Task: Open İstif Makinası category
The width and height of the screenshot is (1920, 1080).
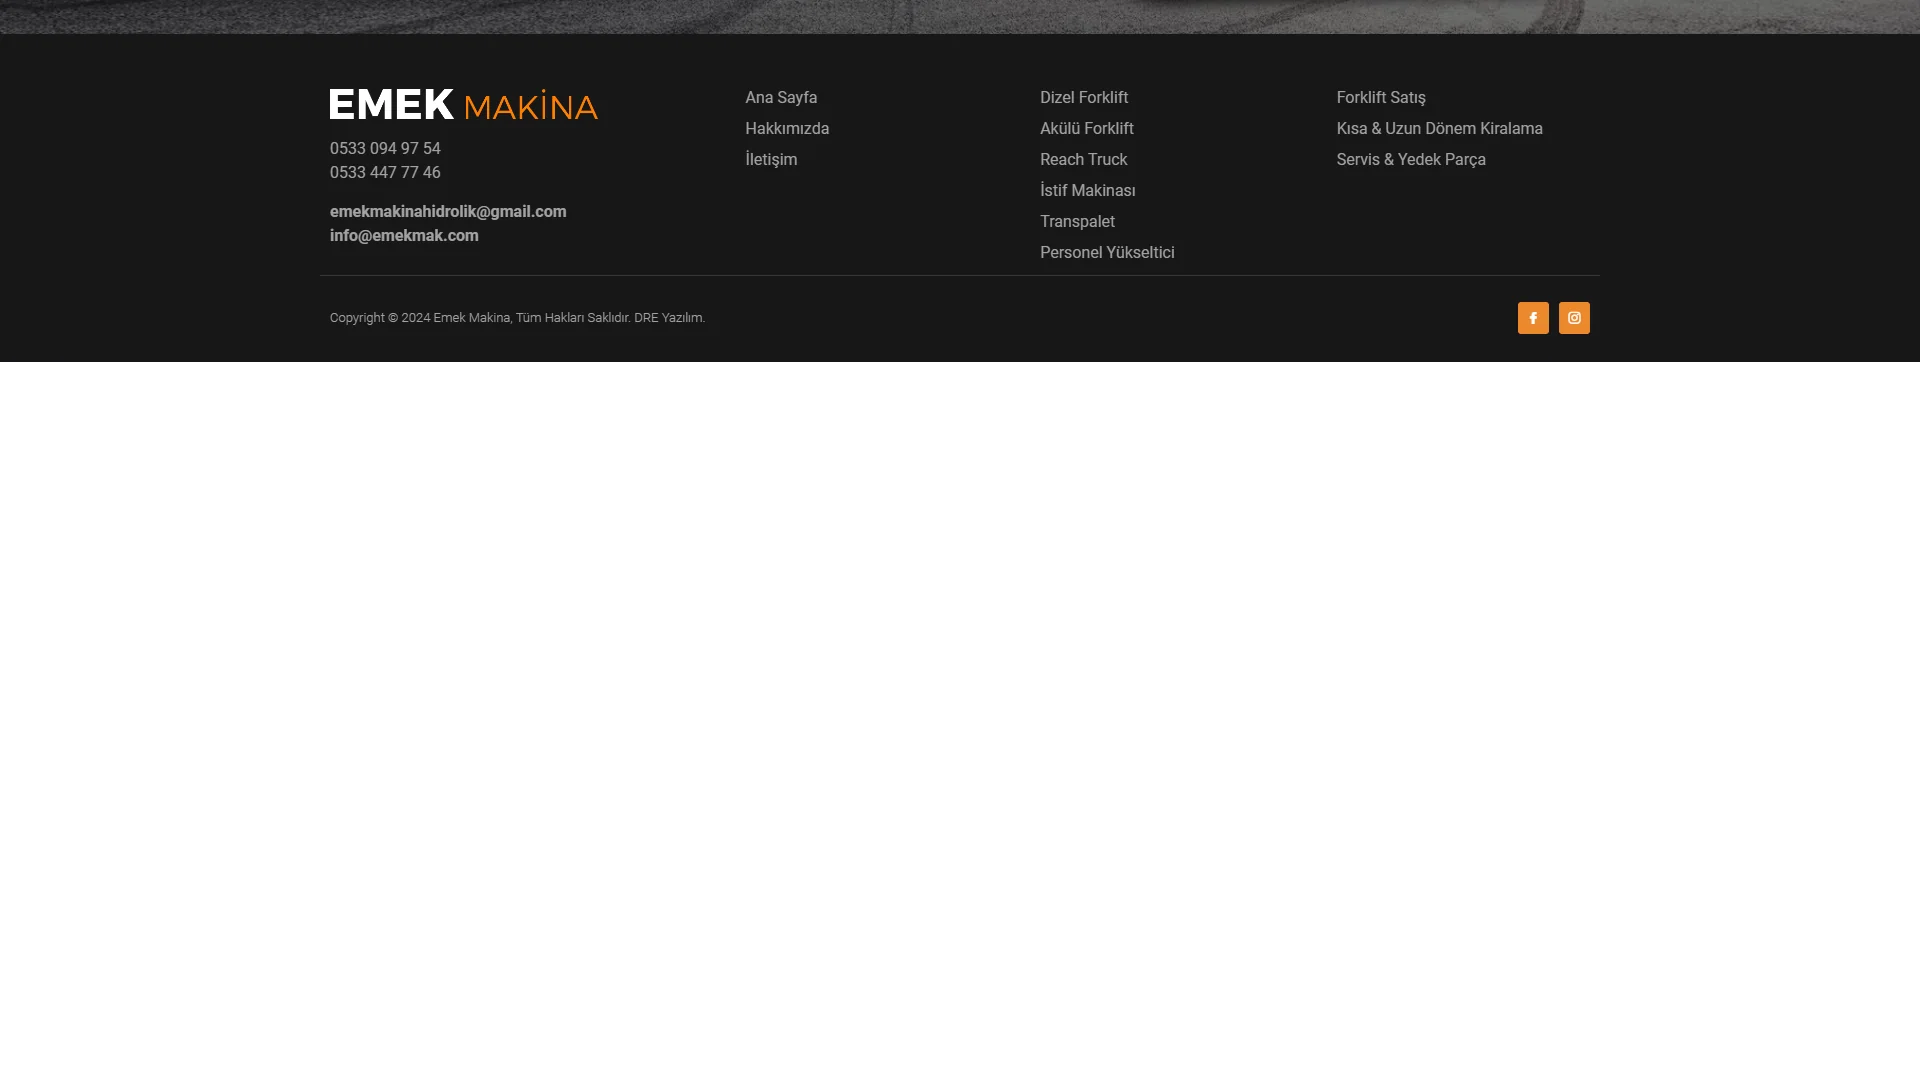Action: (x=1088, y=191)
